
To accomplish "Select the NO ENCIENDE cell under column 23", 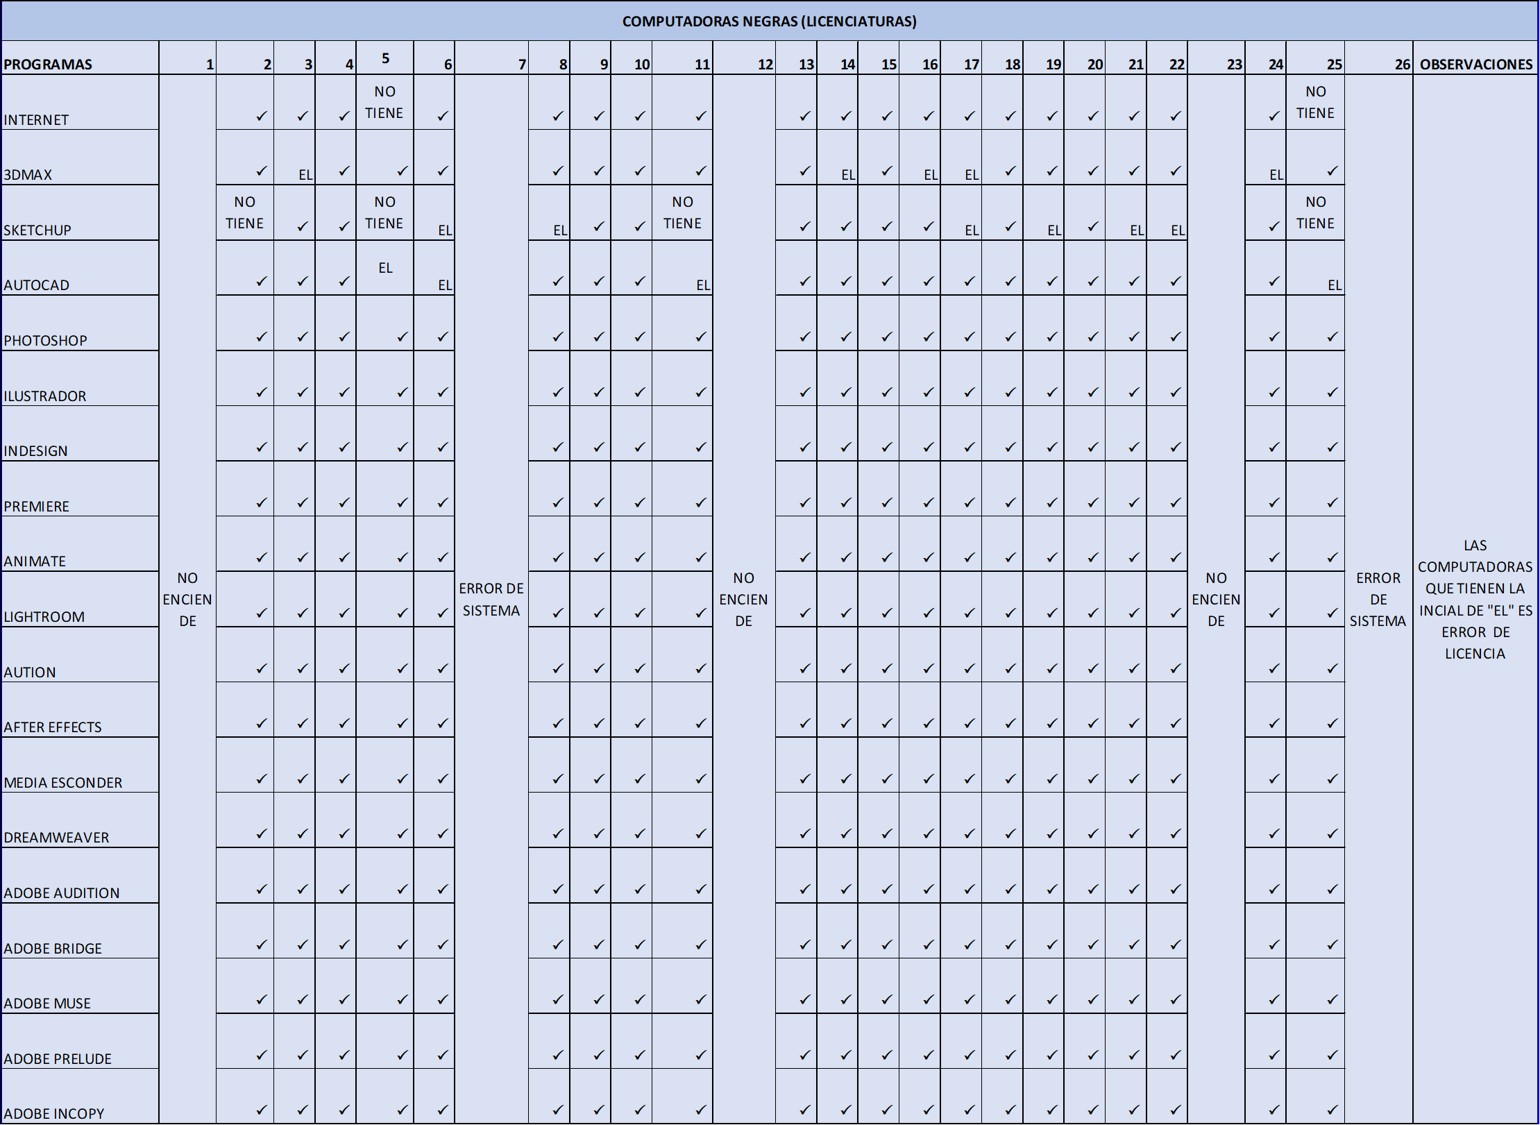I will (1216, 599).
